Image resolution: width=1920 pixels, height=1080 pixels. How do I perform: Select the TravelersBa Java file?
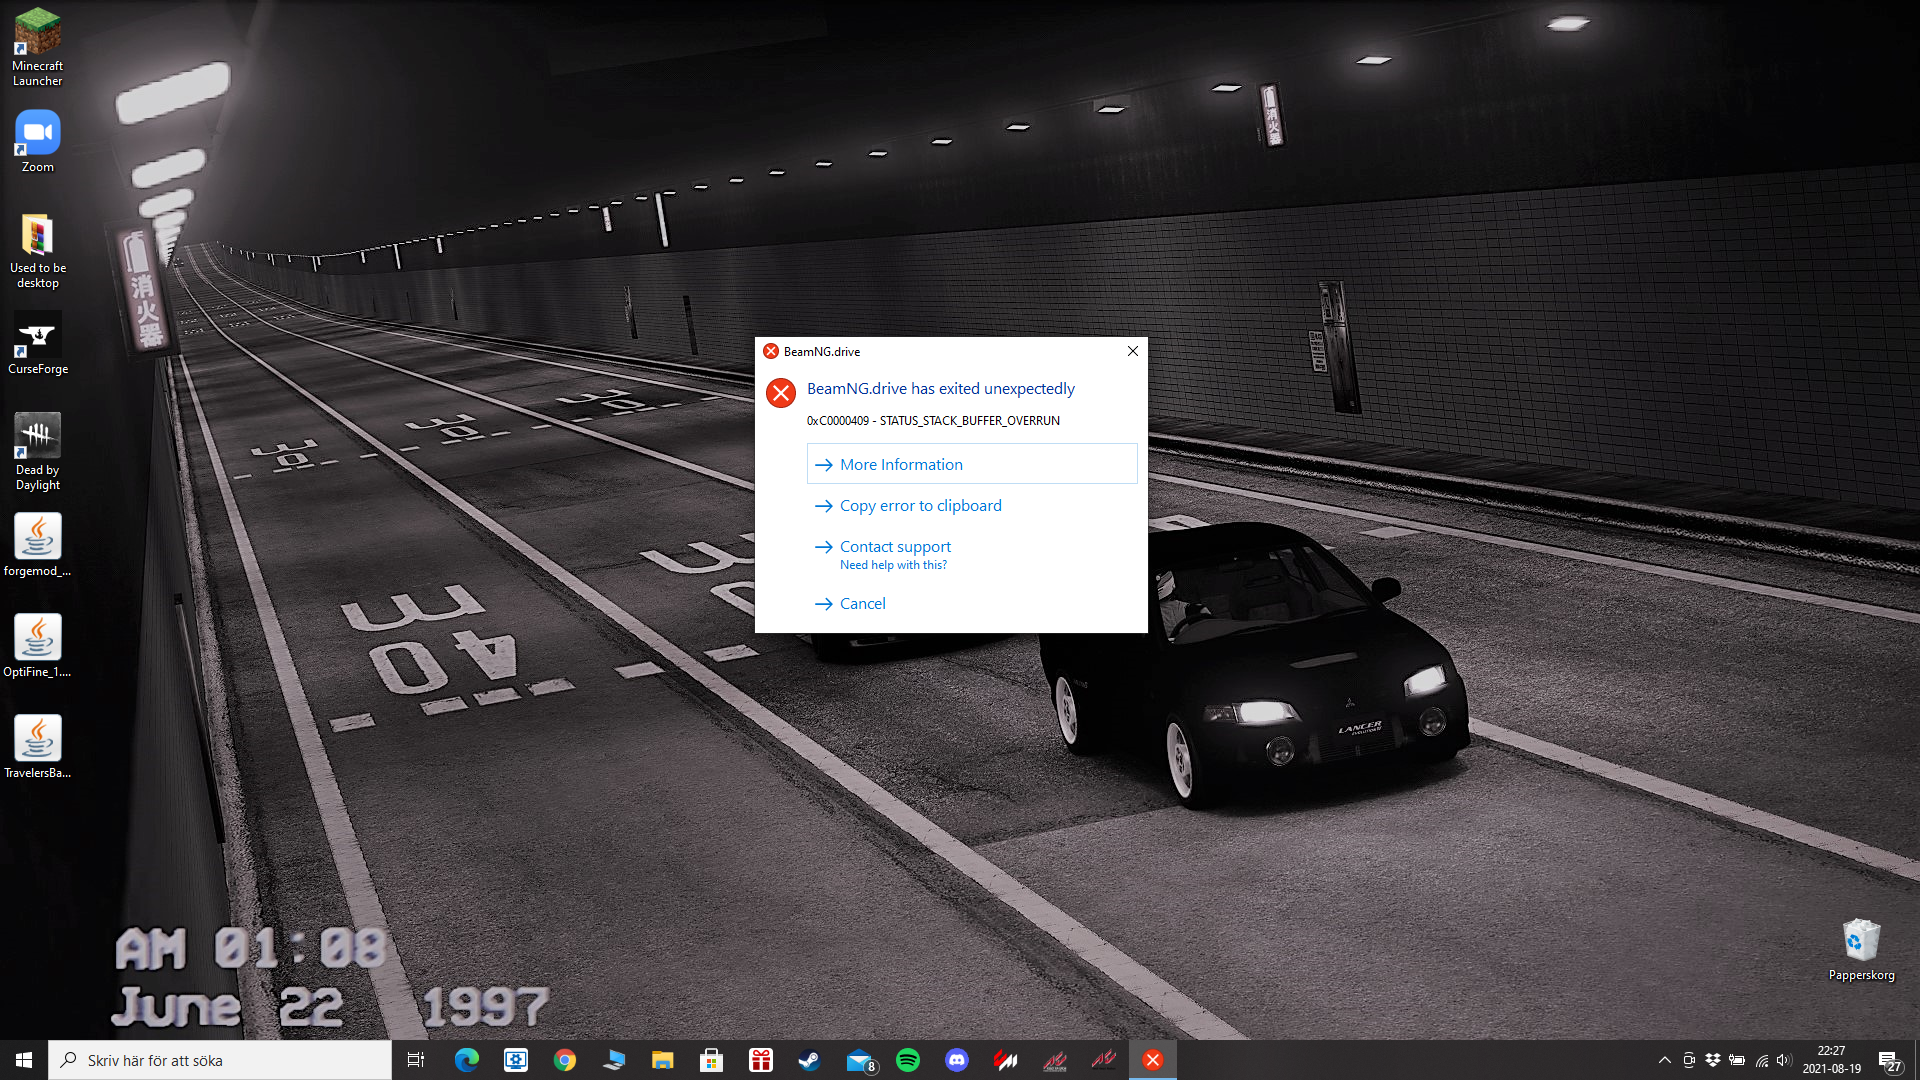pos(37,747)
